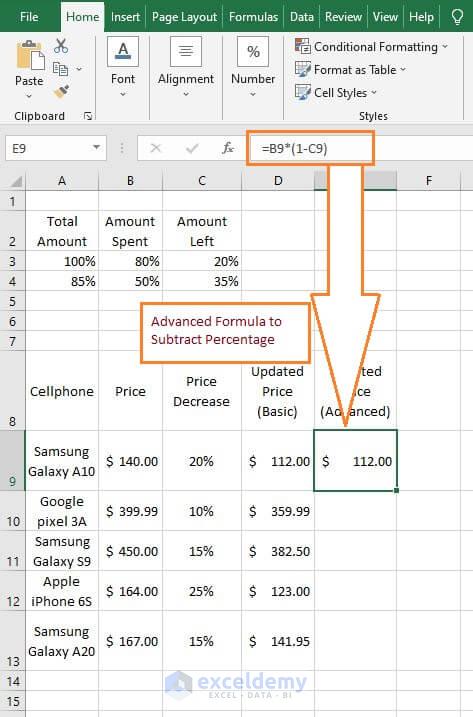Select column A header
Screen dimensions: 473x717
(62, 181)
